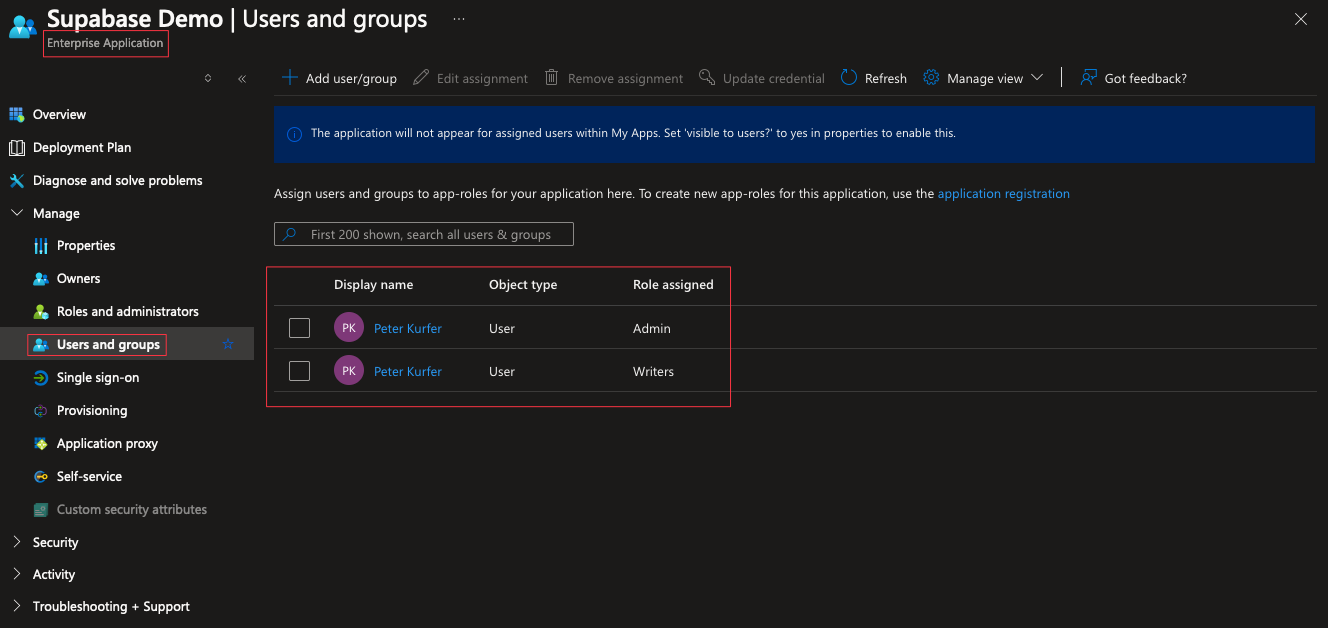The width and height of the screenshot is (1328, 628).
Task: Click the Edit assignment pencil icon
Action: 421,78
